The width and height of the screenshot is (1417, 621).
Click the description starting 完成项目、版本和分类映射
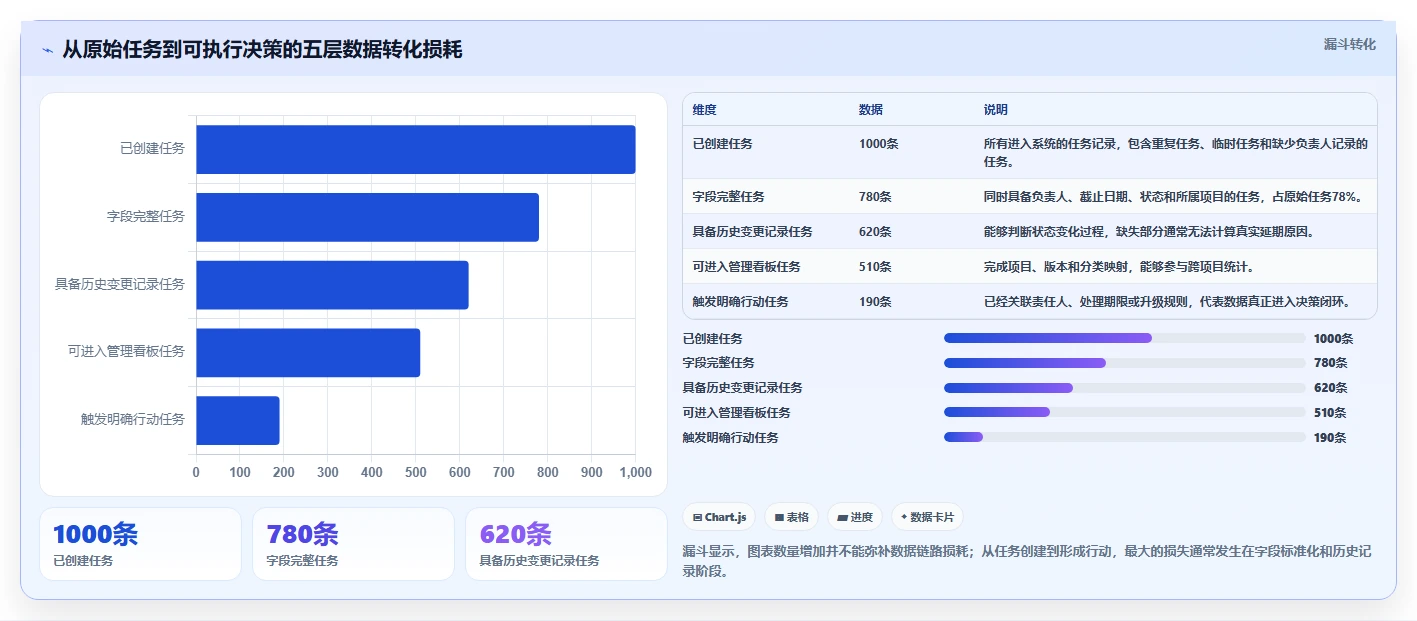tap(1119, 267)
